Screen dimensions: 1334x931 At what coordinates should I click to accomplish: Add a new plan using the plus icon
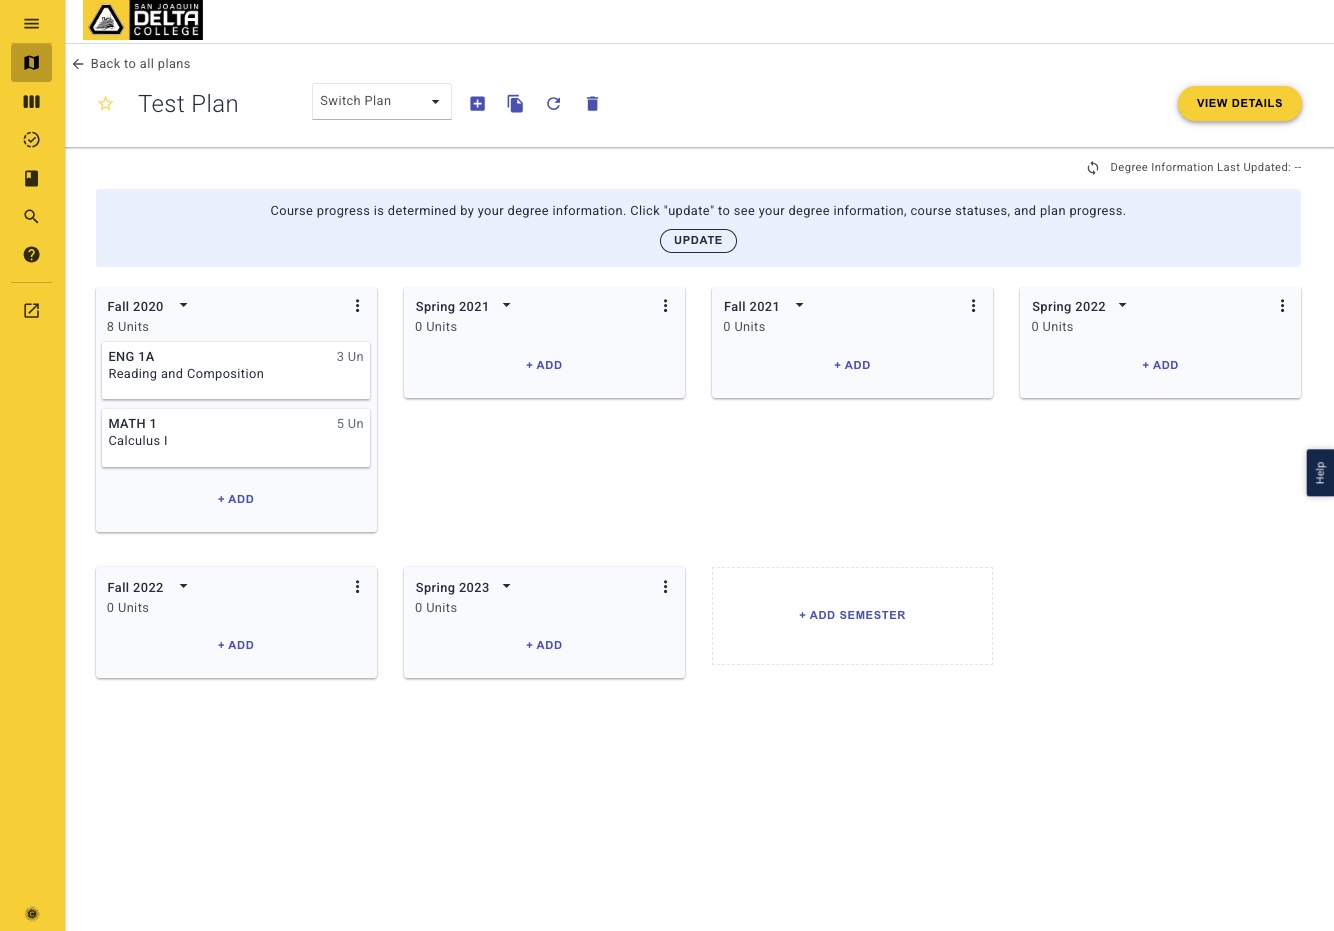click(x=477, y=103)
